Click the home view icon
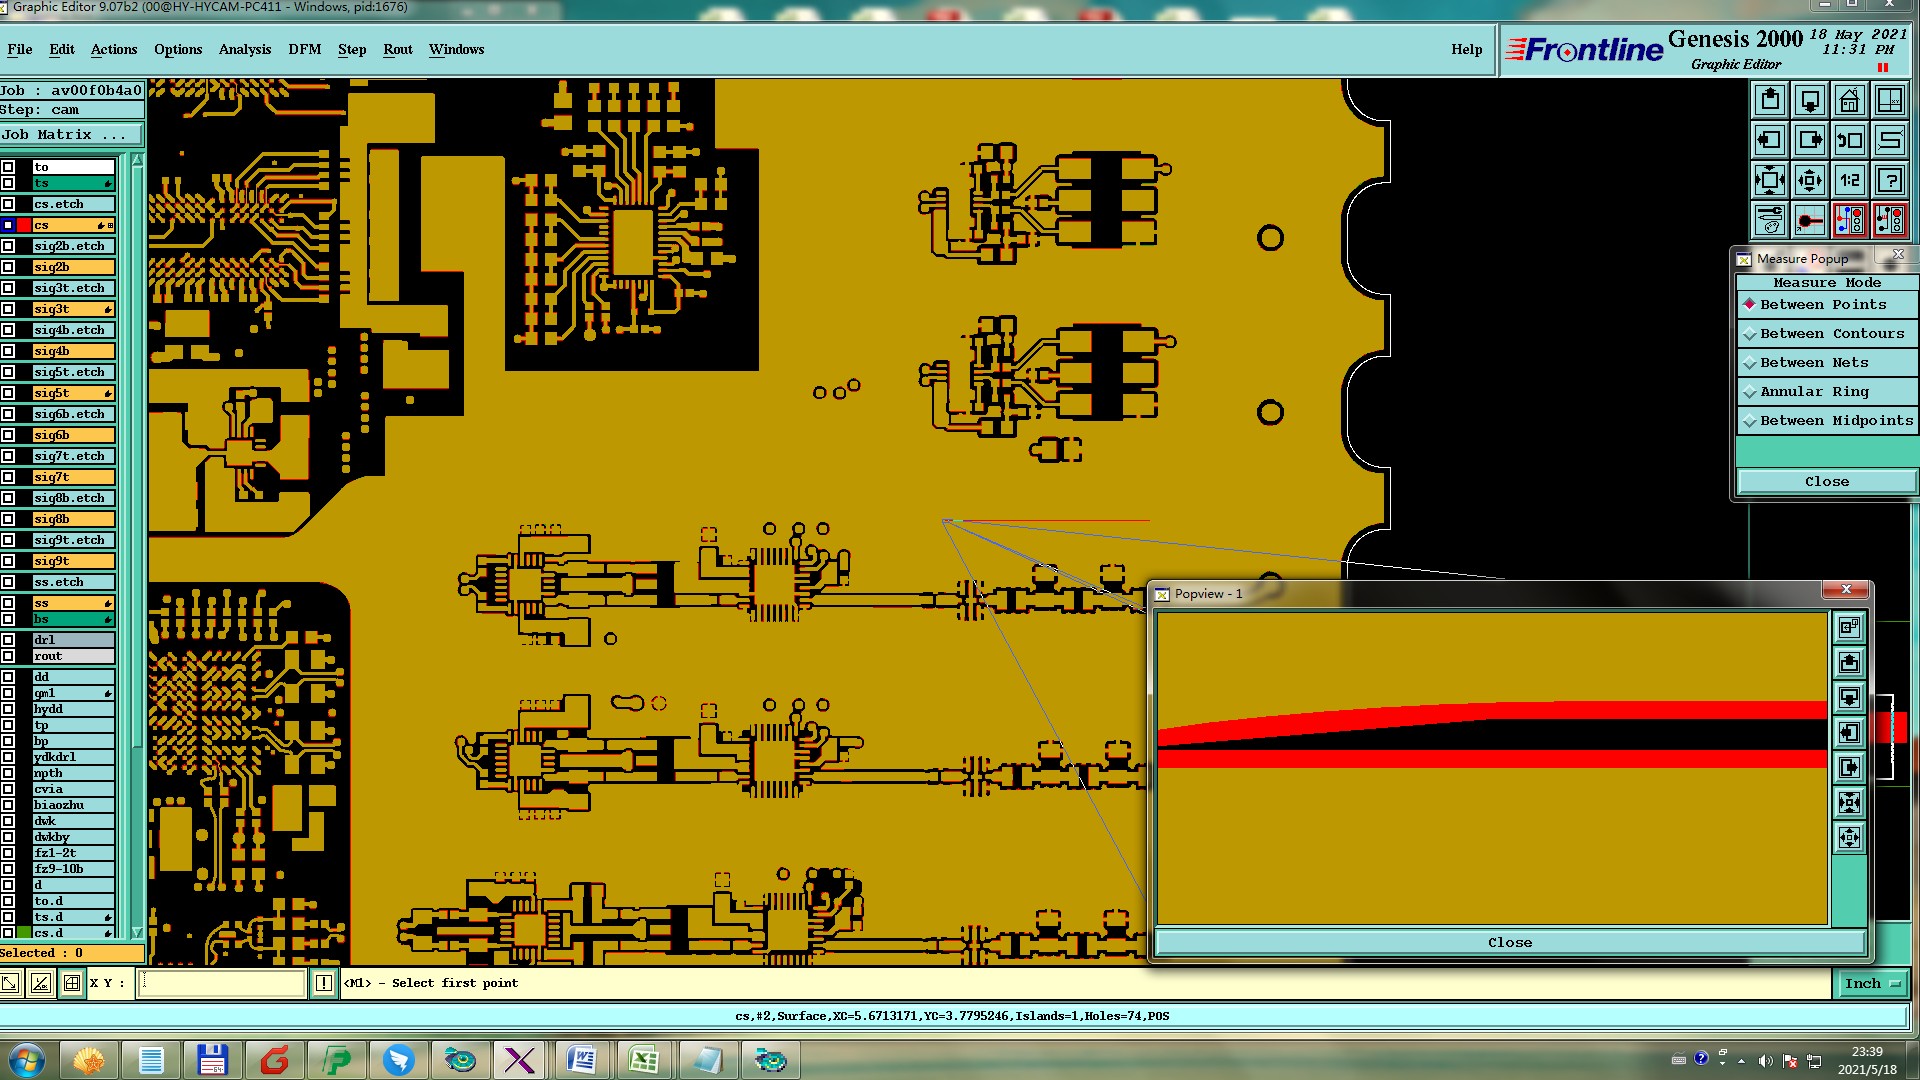1920x1080 pixels. tap(1849, 100)
